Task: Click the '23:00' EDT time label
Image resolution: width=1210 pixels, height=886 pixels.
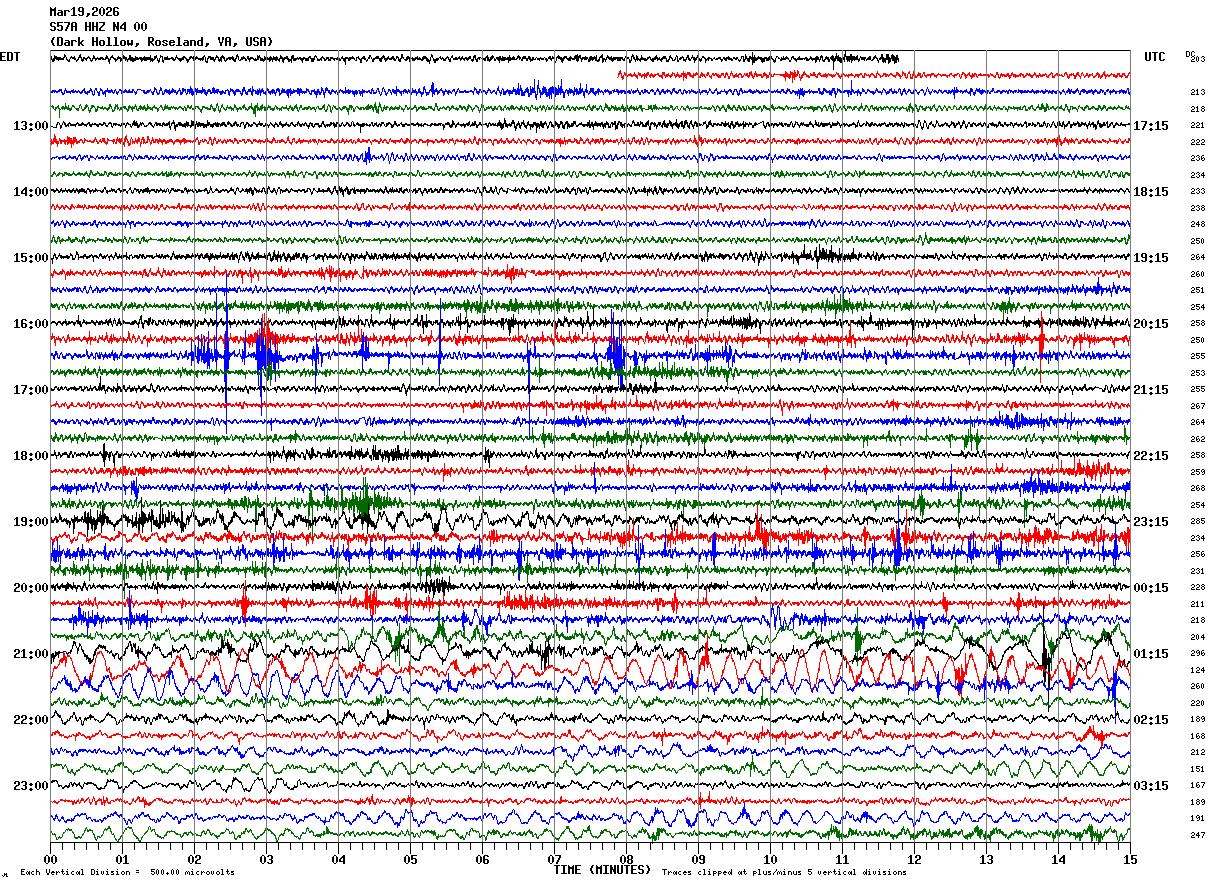Action: point(30,785)
